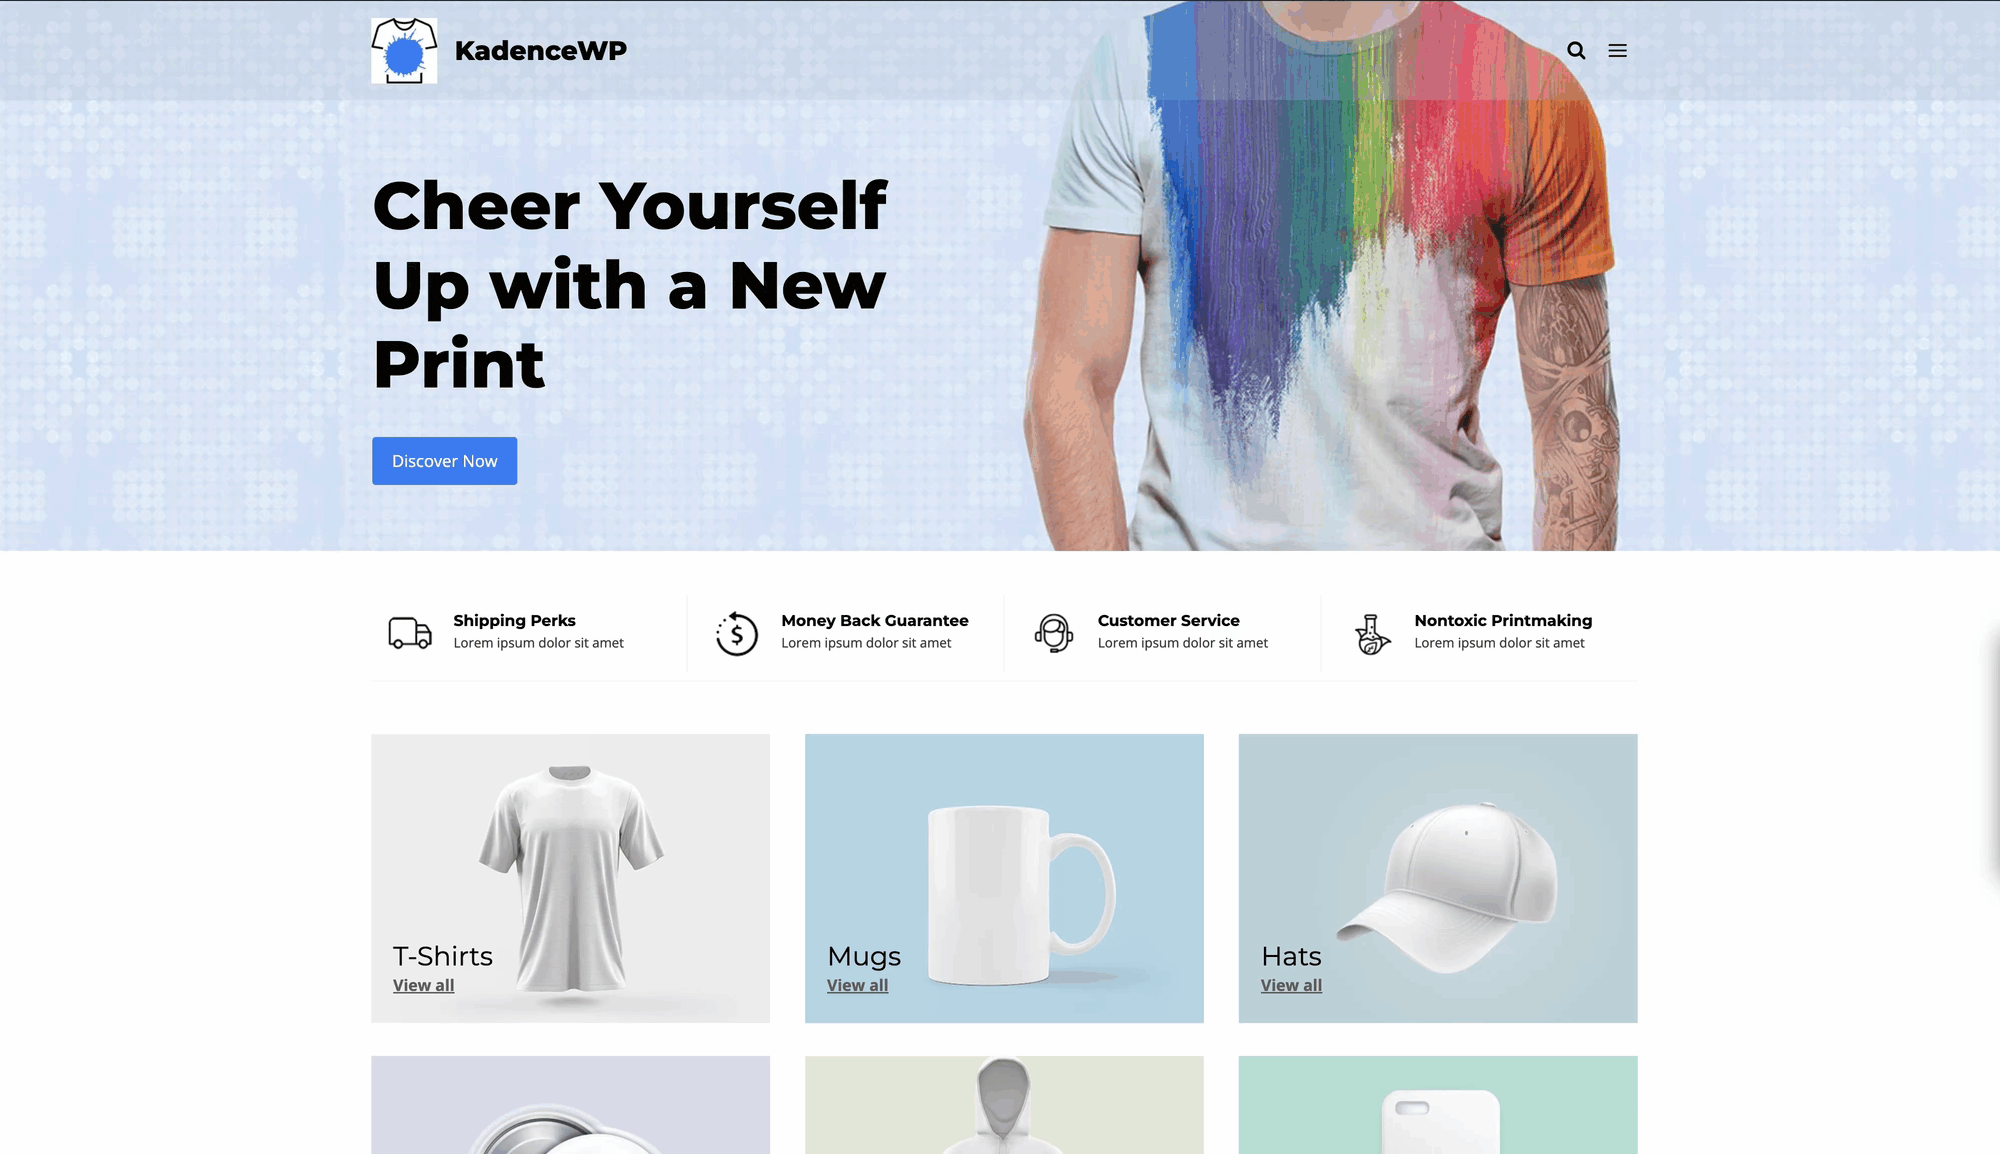Select the Money Back Guarantee heading
Screen dimensions: 2000x1154
pyautogui.click(x=875, y=620)
